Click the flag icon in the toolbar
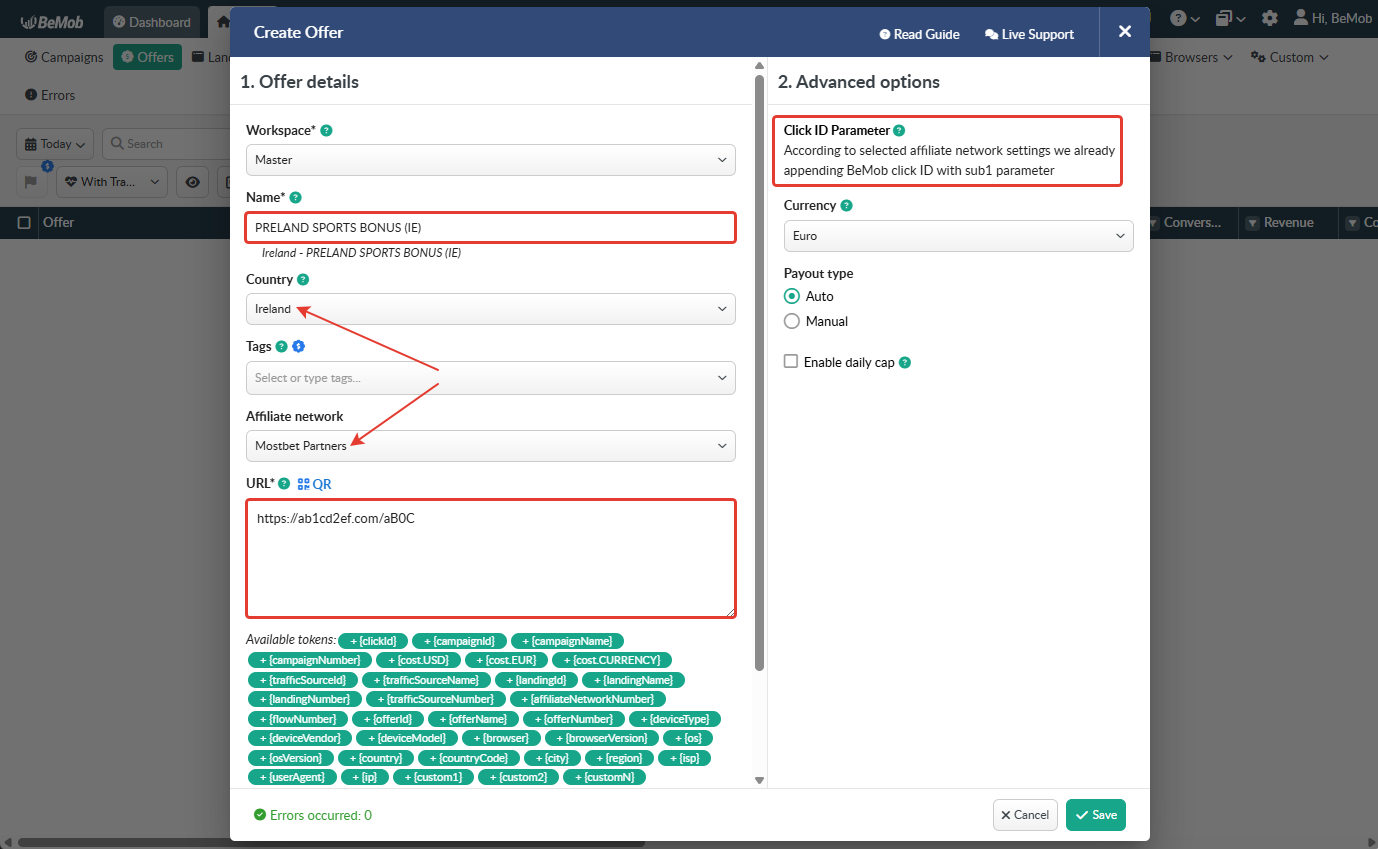 [x=31, y=182]
